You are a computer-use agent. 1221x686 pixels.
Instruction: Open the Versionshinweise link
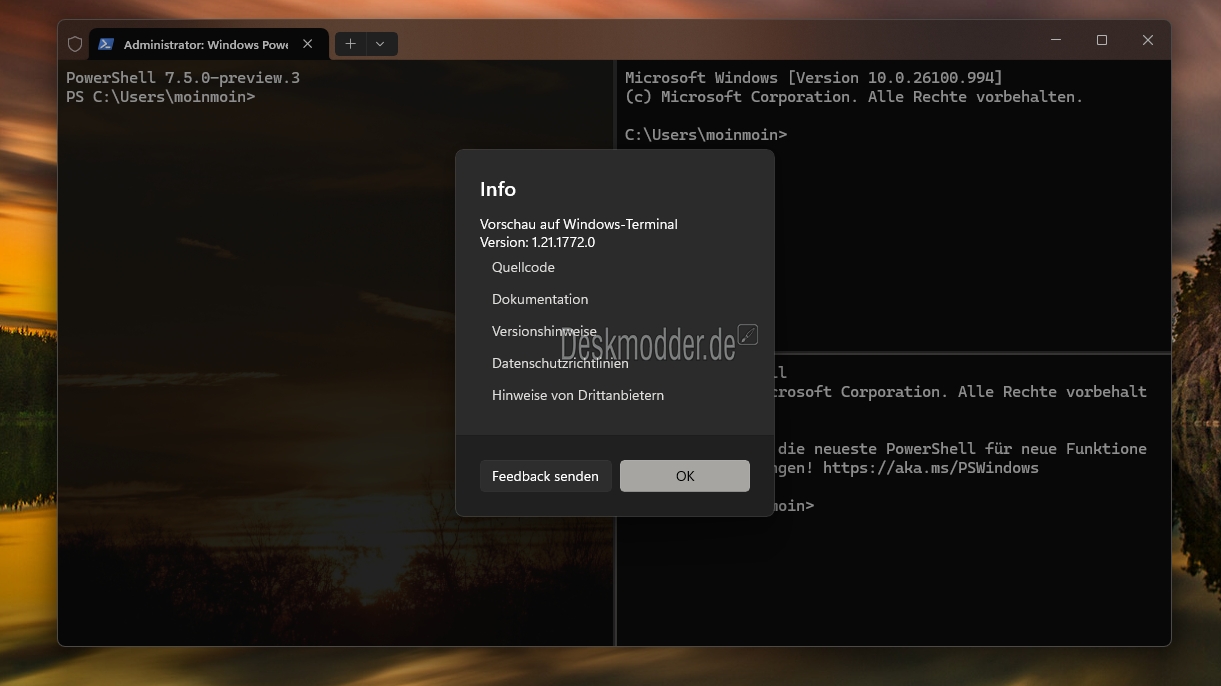pyautogui.click(x=544, y=331)
